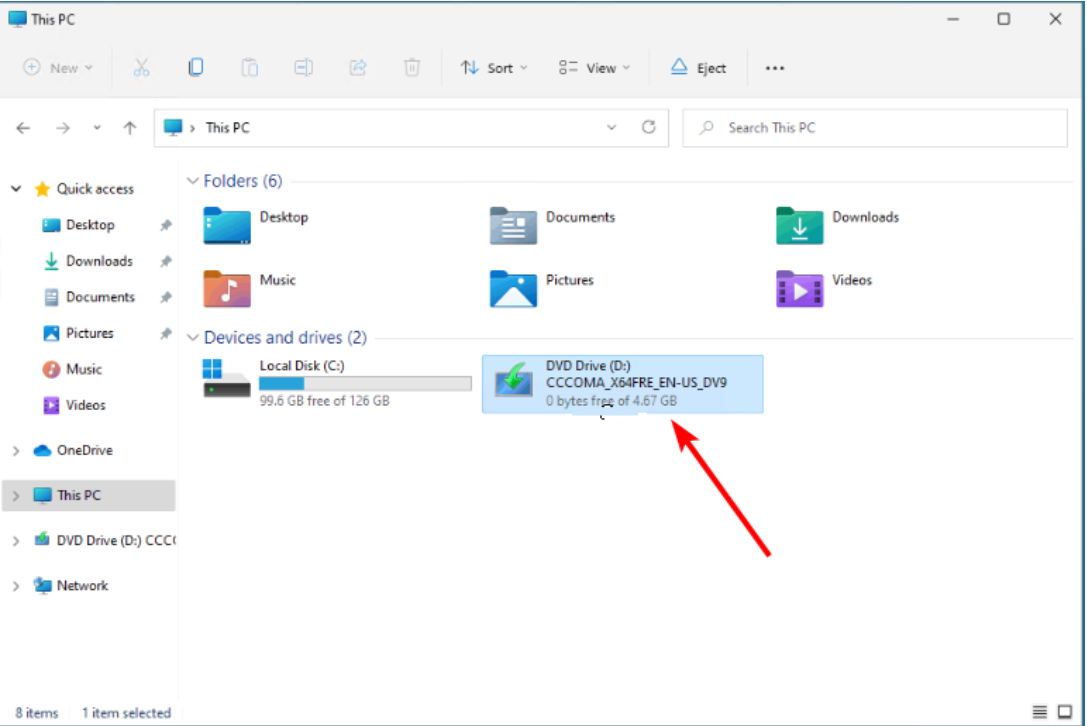Collapse the Devices and drives section
Image resolution: width=1087 pixels, height=726 pixels.
193,337
